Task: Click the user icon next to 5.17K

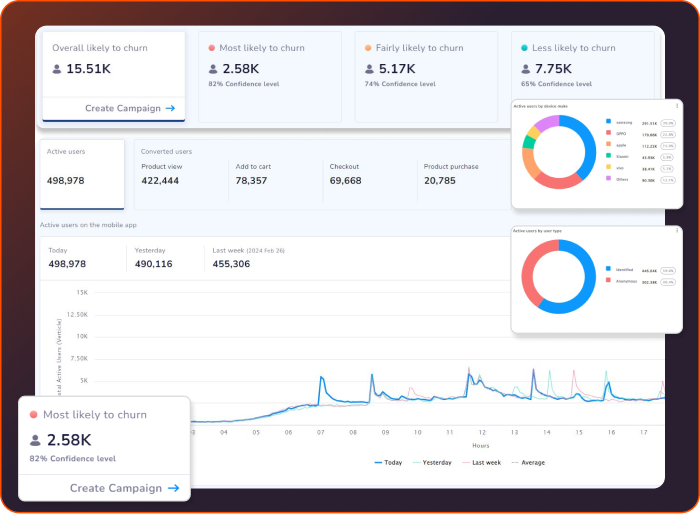Action: tap(370, 69)
